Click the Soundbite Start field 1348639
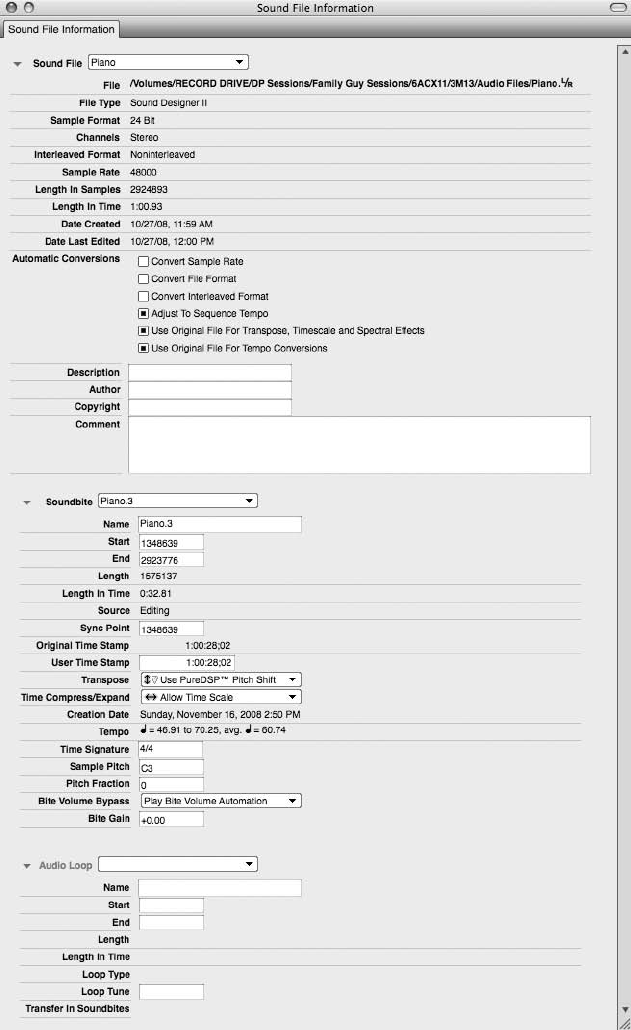This screenshot has height=1030, width=631. [171, 543]
